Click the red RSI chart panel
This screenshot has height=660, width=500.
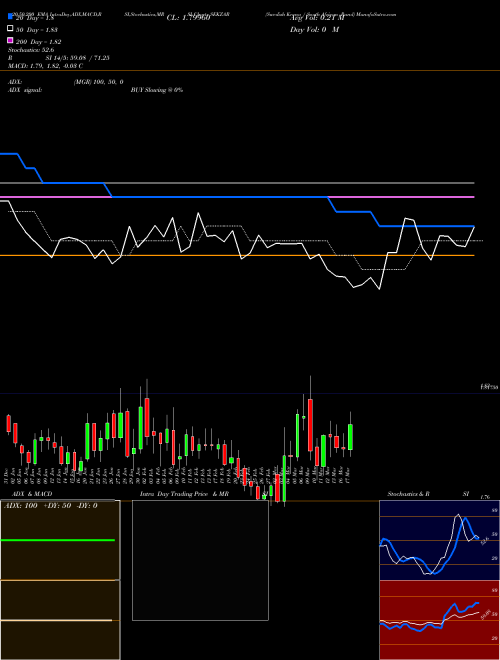[439, 620]
